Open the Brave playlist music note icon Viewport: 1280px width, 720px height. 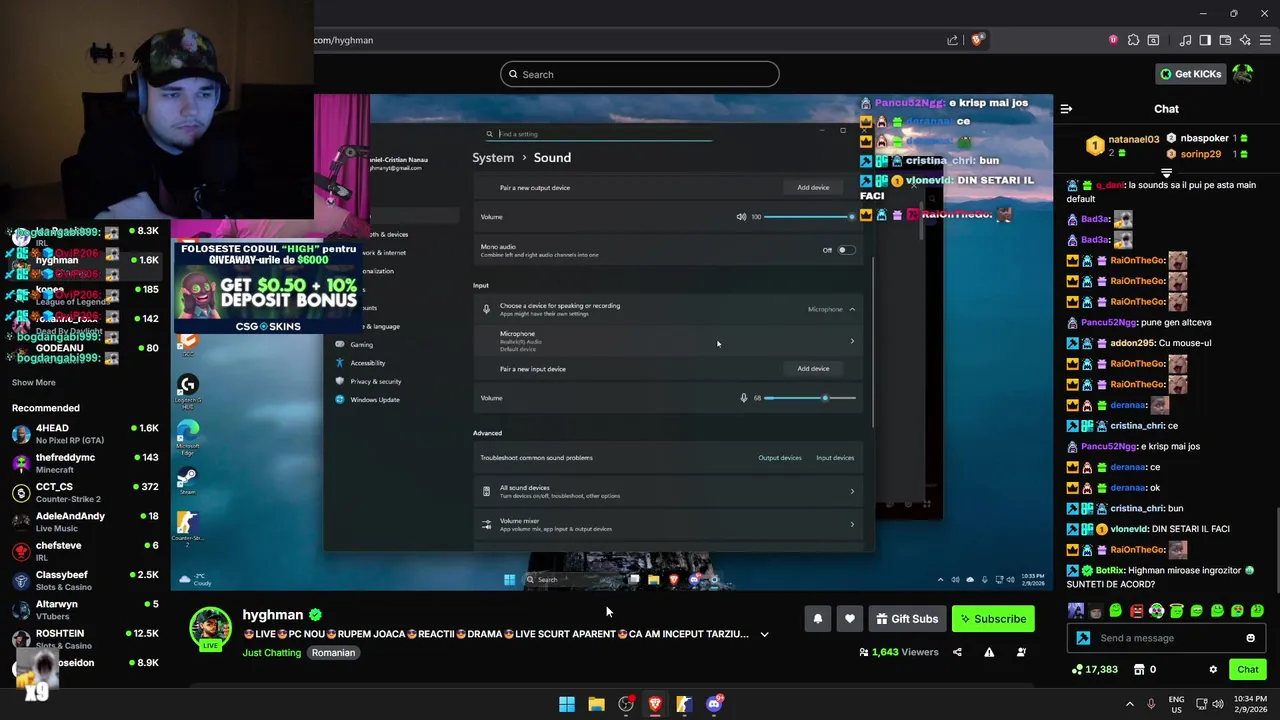[1185, 40]
